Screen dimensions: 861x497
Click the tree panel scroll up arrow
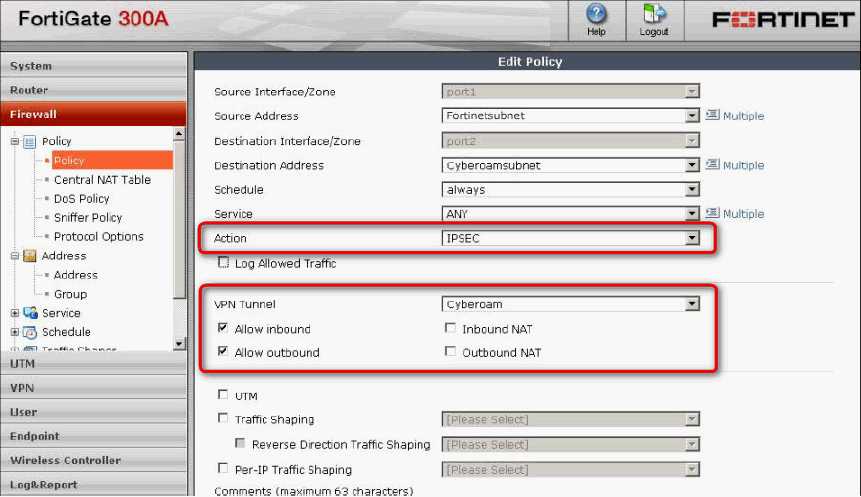[179, 133]
